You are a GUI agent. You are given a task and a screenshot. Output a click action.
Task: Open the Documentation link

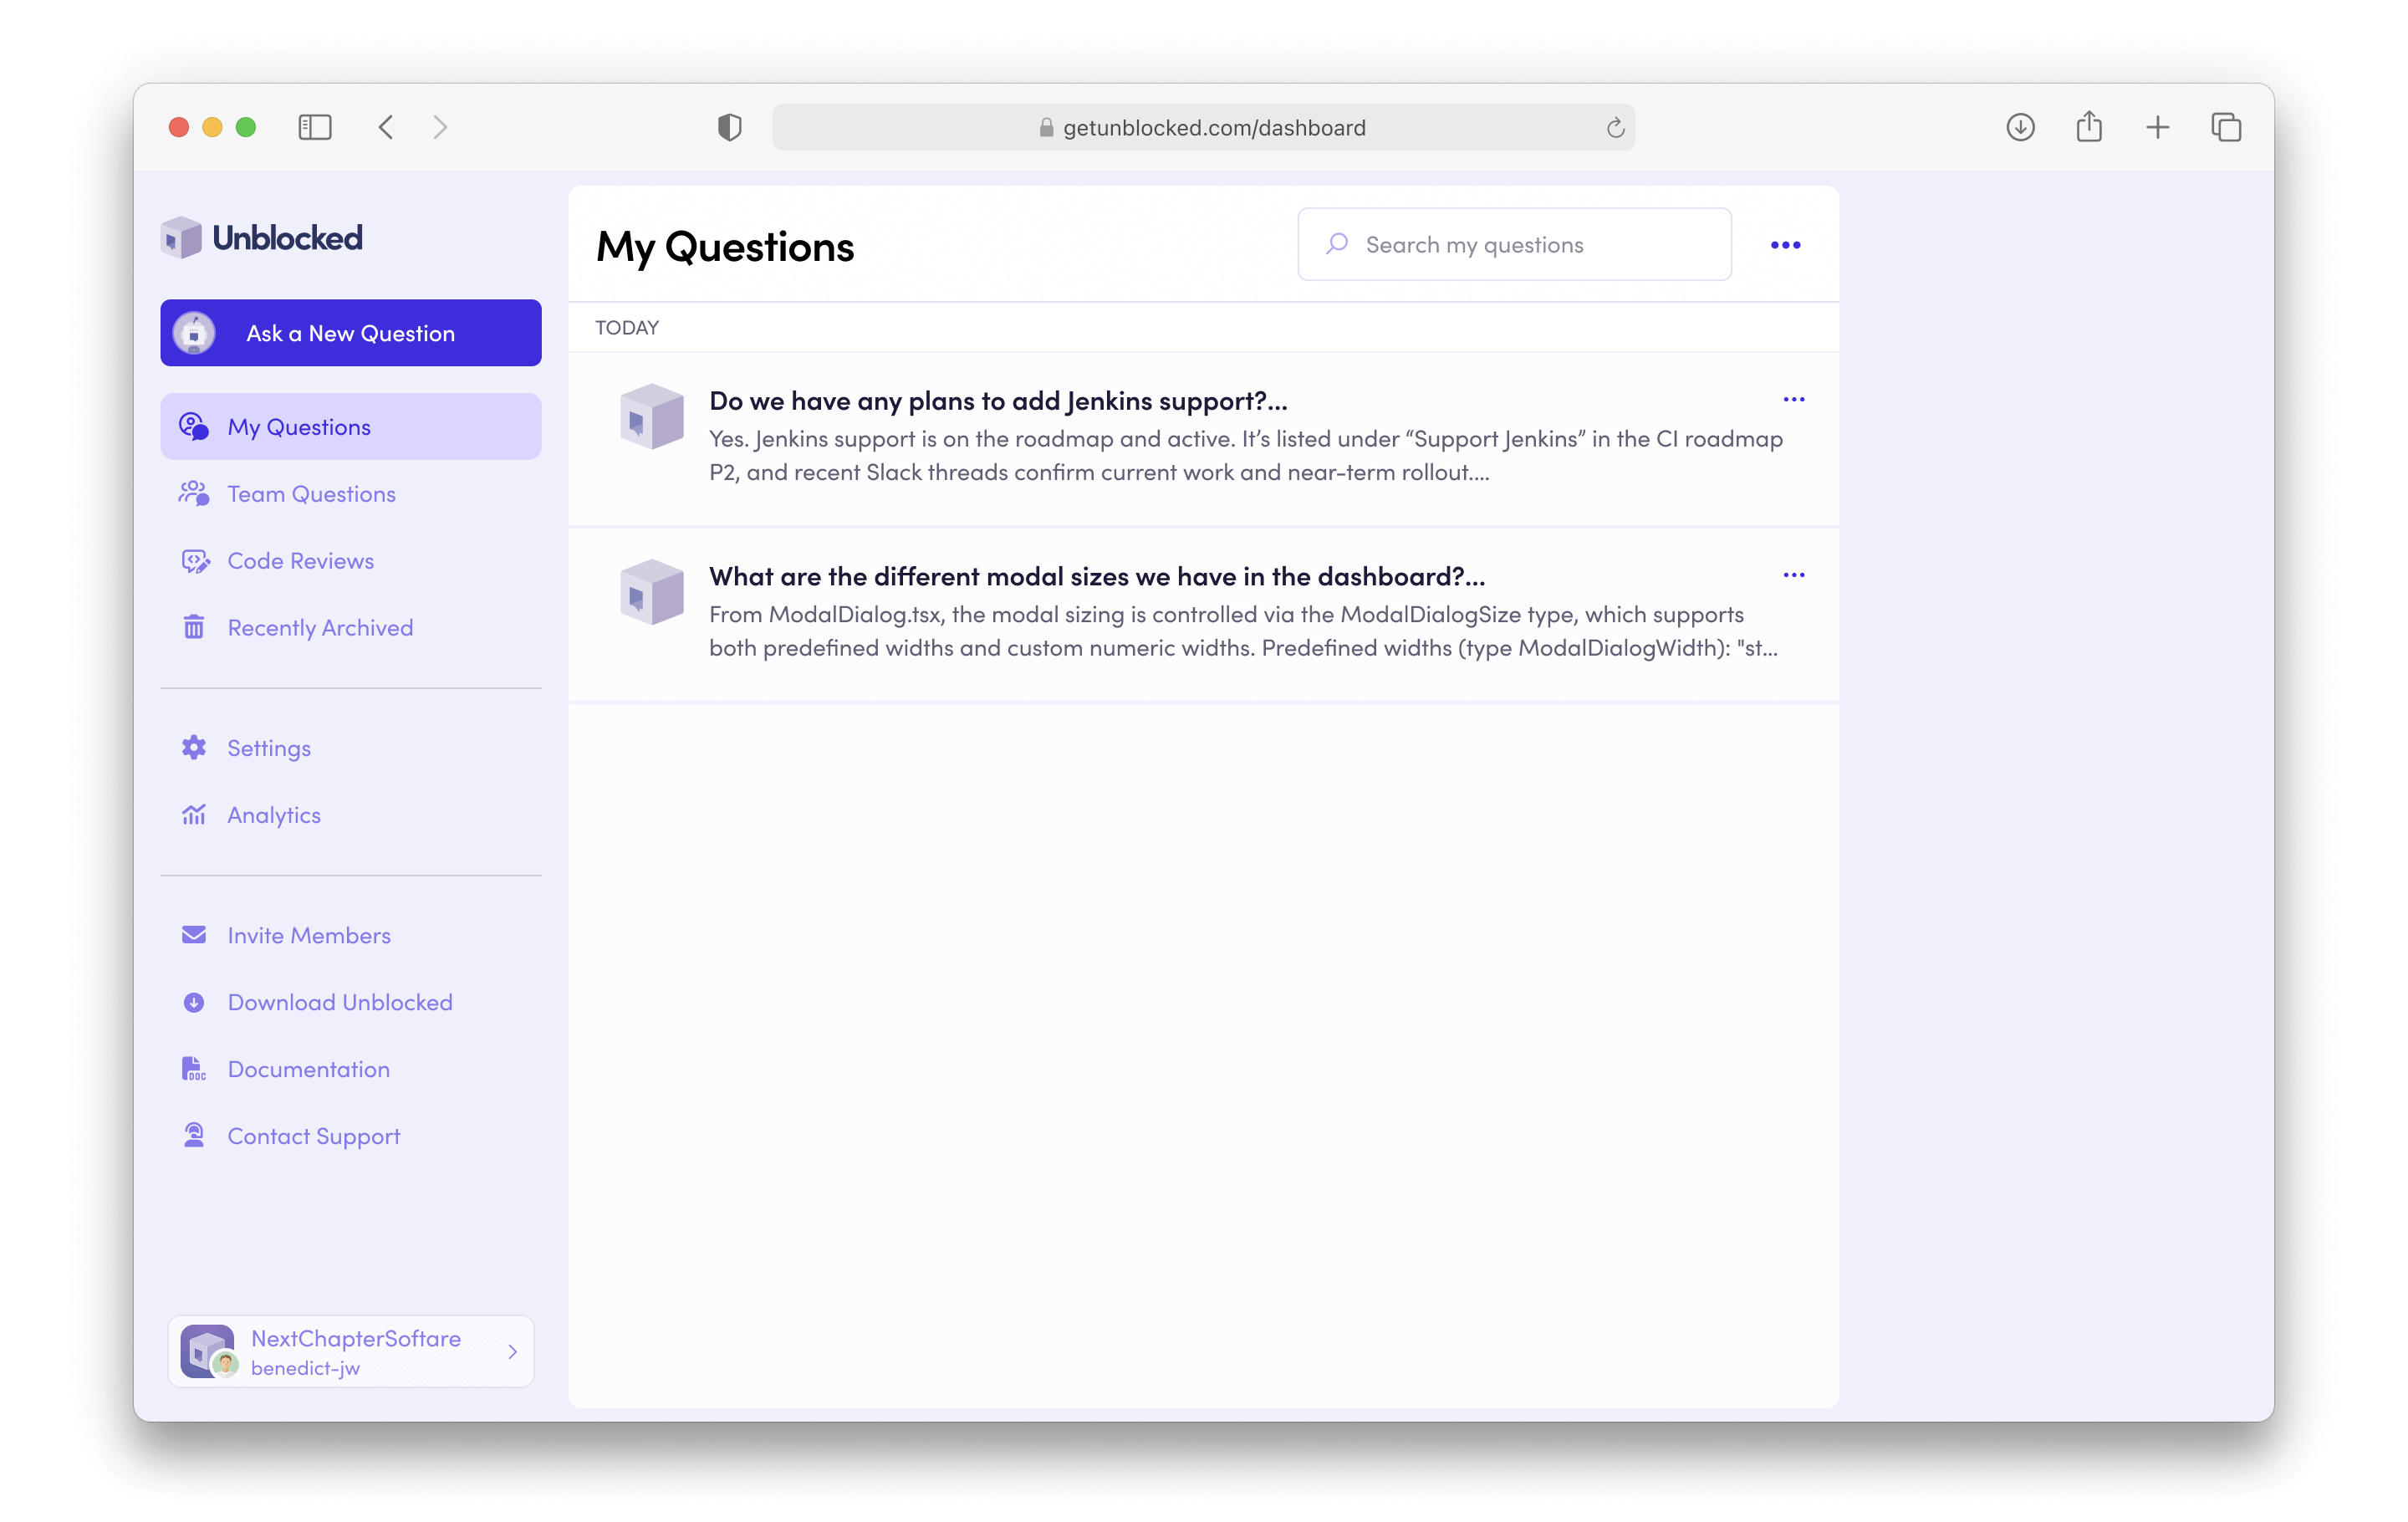point(308,1069)
